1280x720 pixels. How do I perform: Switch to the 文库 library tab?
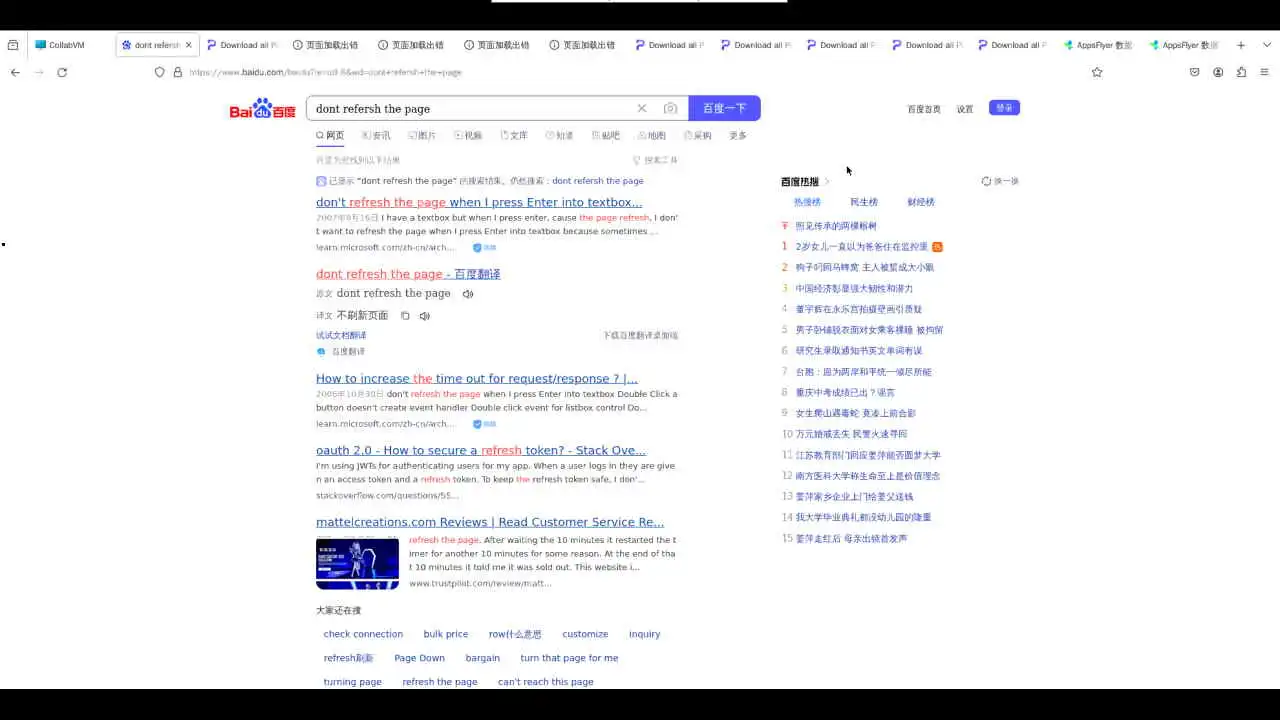click(x=514, y=135)
